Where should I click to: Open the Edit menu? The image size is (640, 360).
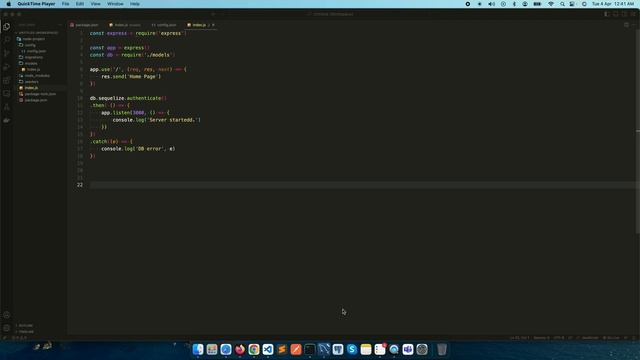pyautogui.click(x=80, y=4)
